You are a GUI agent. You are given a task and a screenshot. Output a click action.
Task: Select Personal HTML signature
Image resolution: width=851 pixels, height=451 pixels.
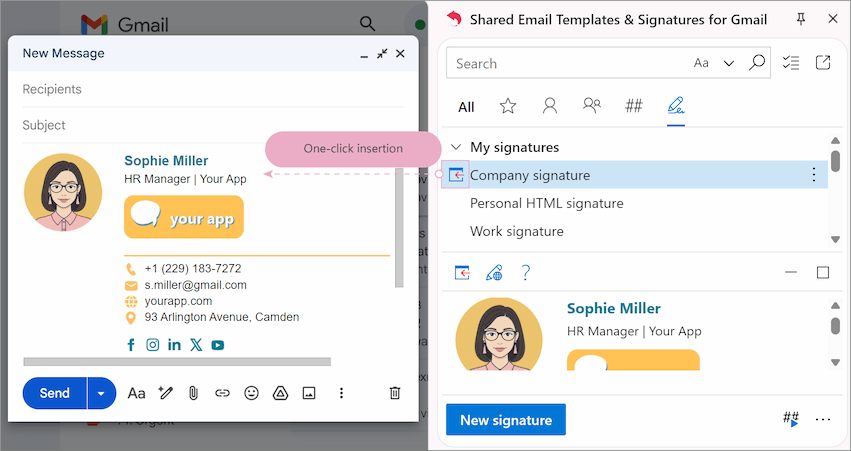click(547, 204)
